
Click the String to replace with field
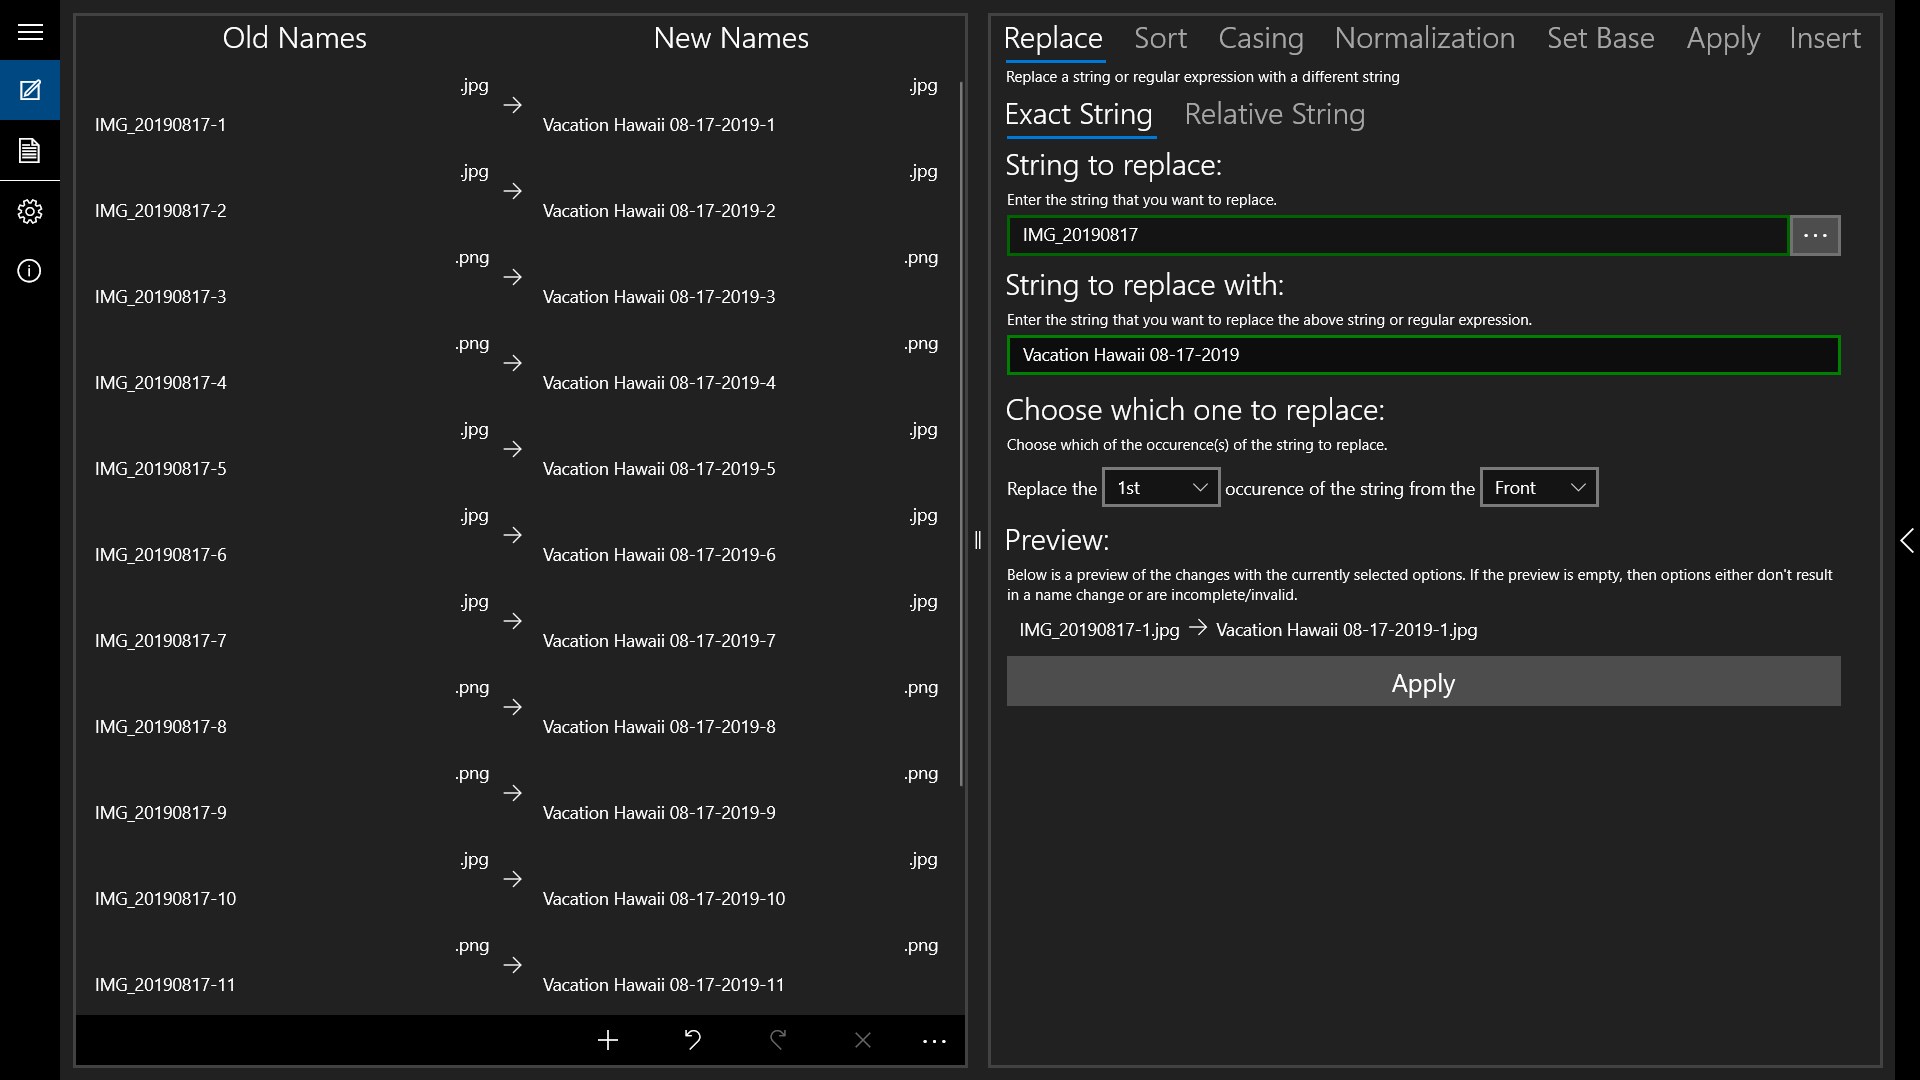click(1423, 355)
